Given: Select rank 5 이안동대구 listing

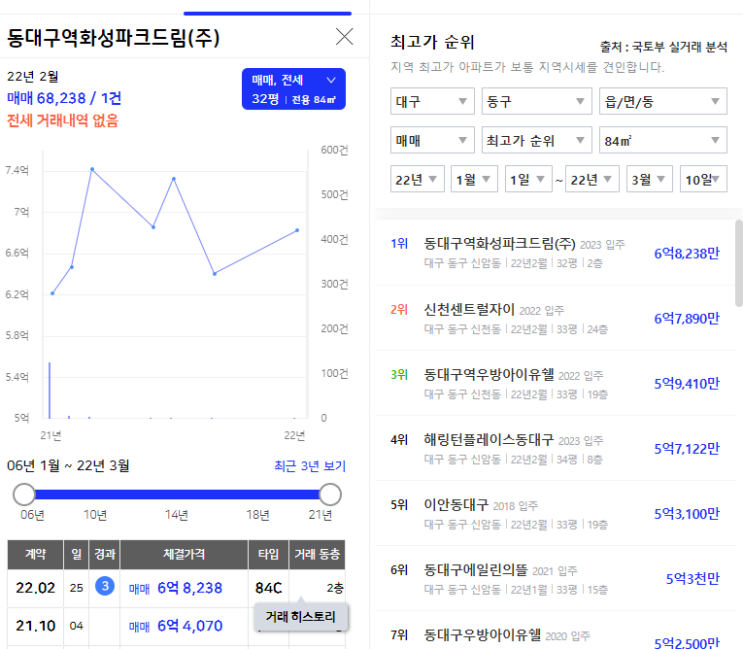Looking at the screenshot, I should (x=554, y=514).
